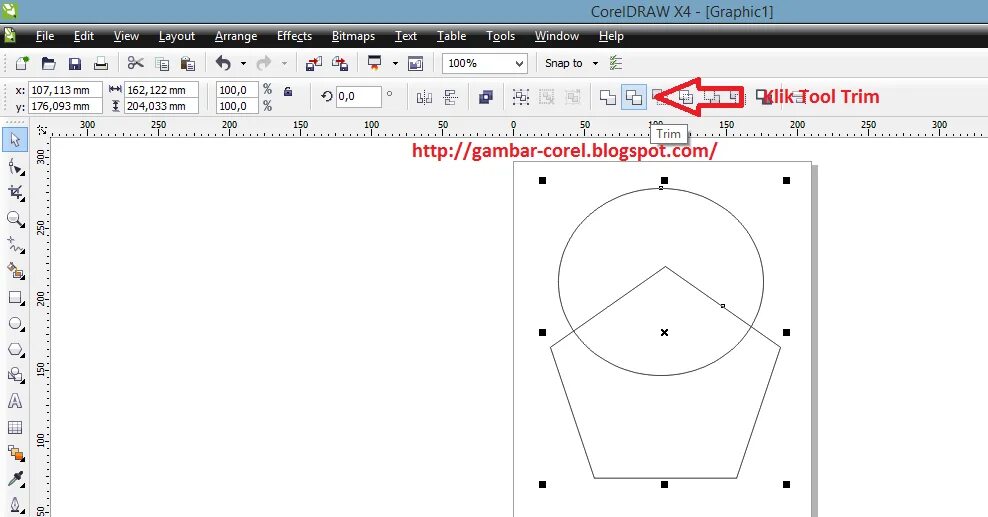Open the Window menu
This screenshot has width=988, height=517.
click(x=556, y=36)
